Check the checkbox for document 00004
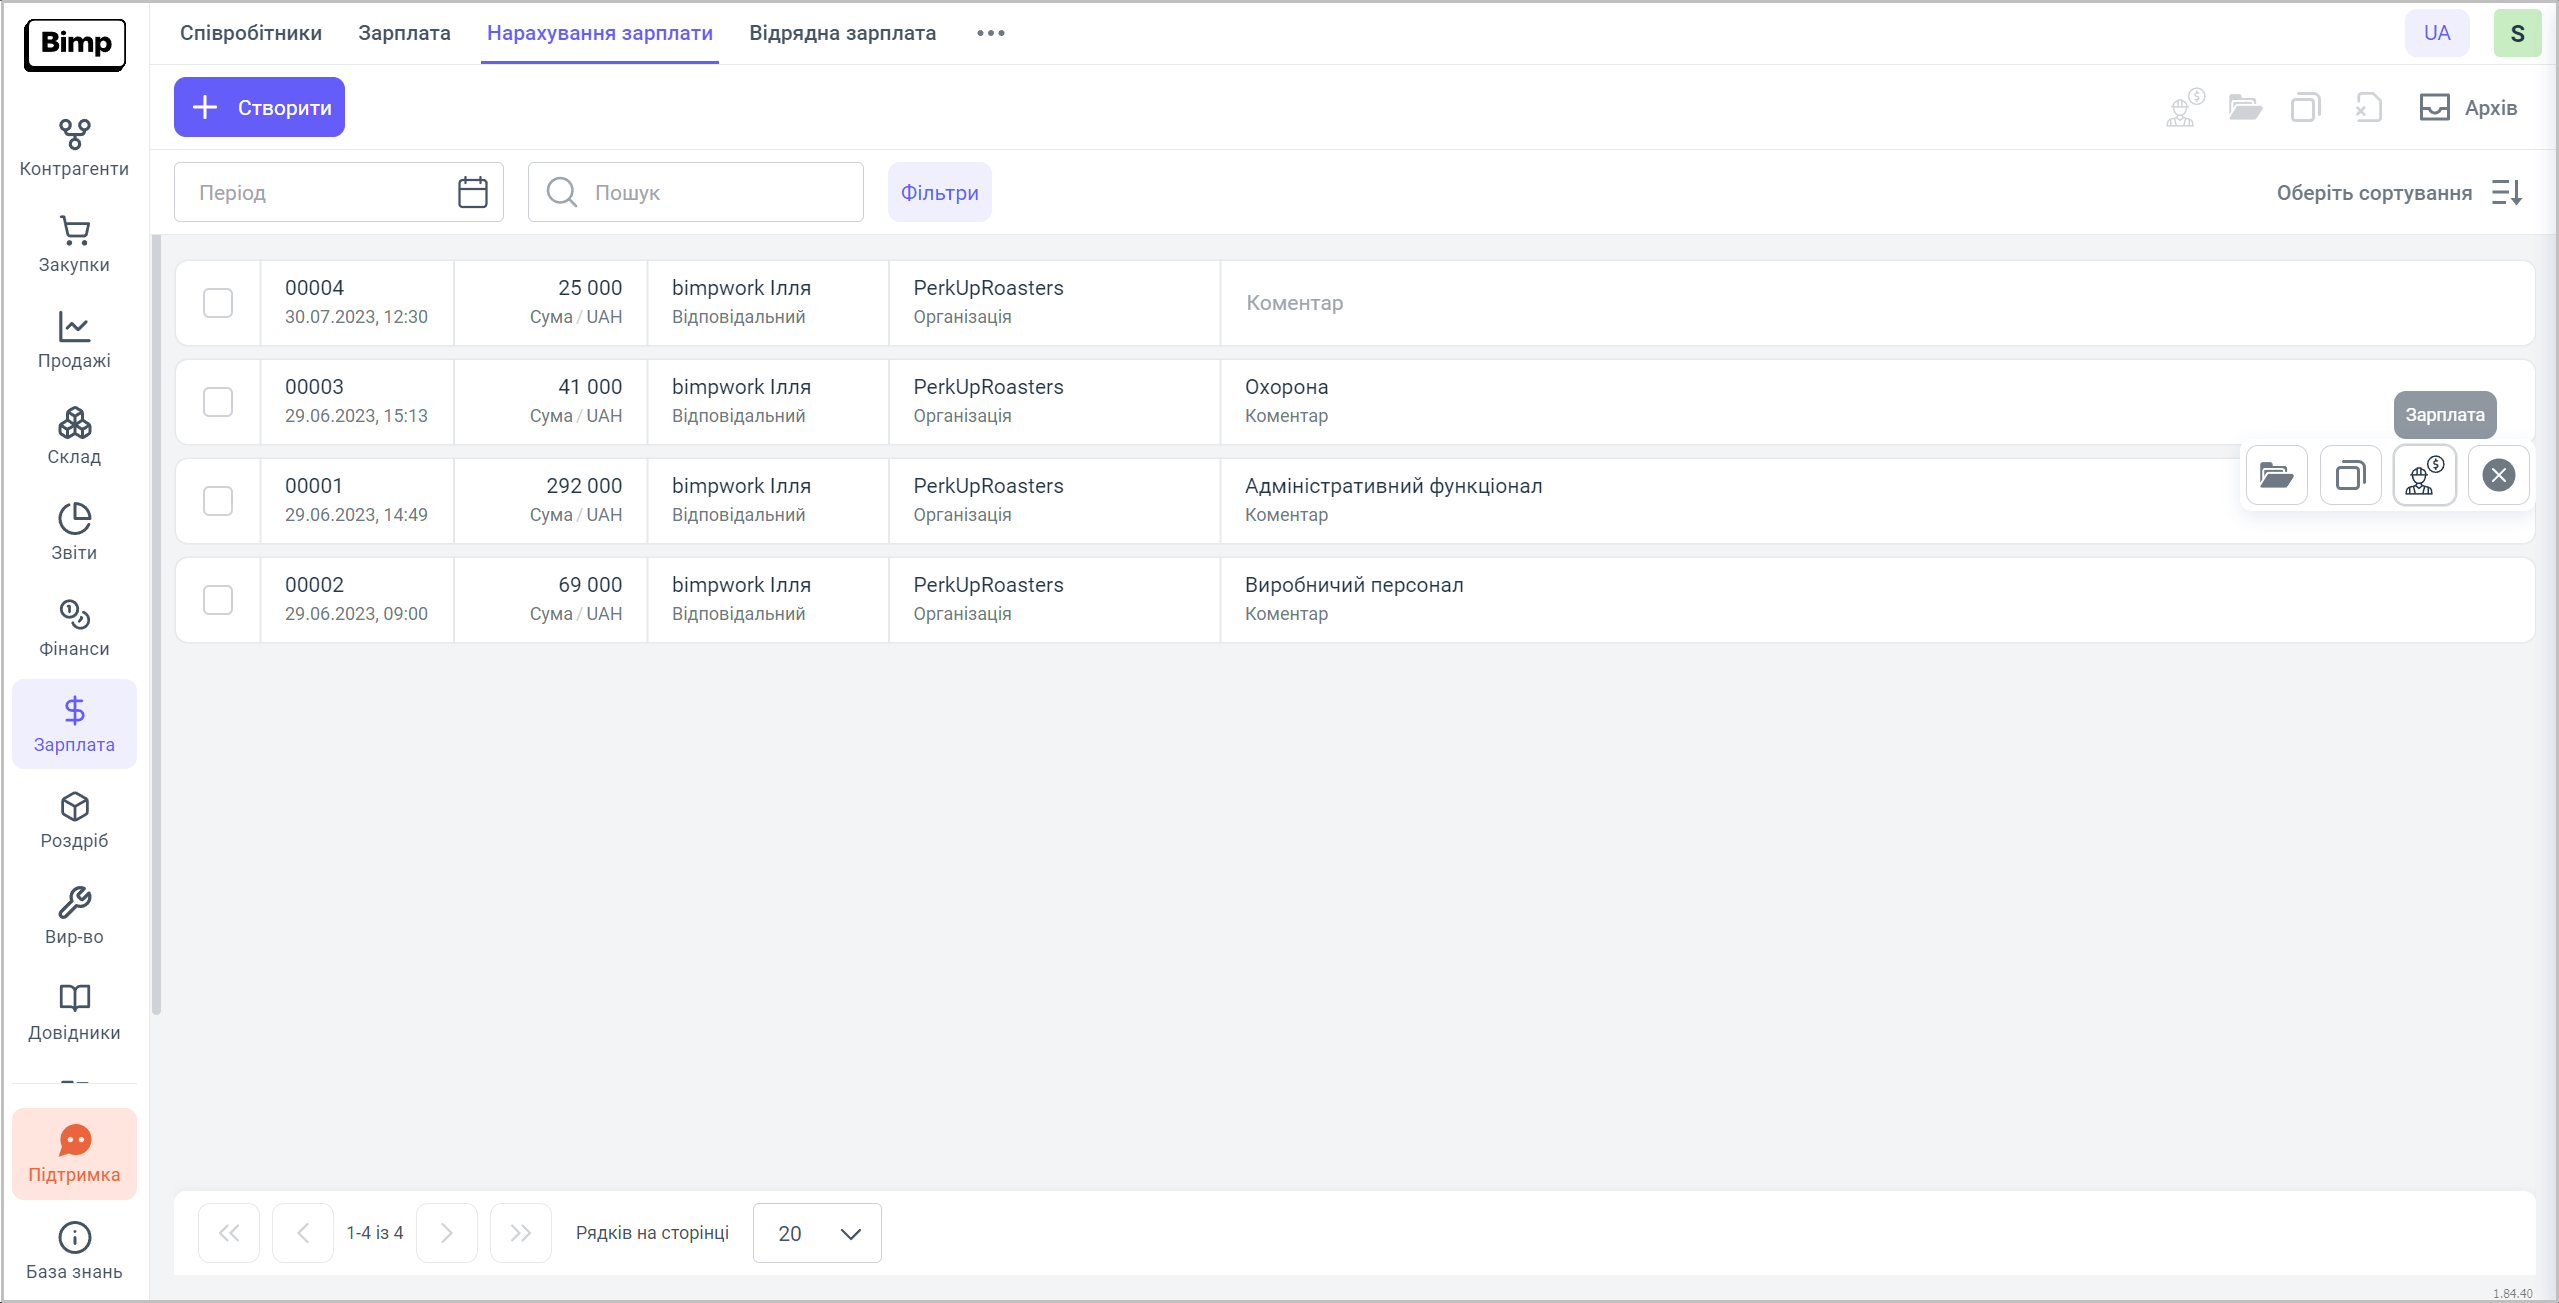Viewport: 2559px width, 1303px height. point(217,303)
